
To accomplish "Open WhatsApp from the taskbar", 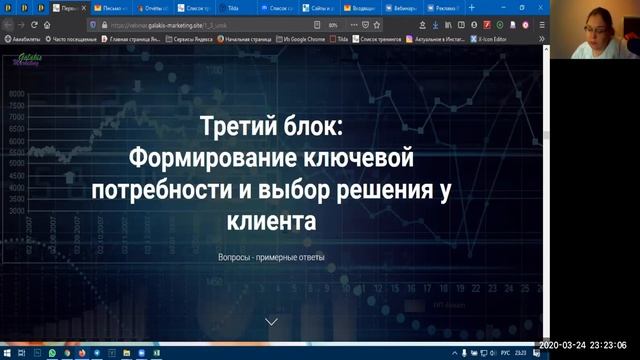I will (x=52, y=353).
